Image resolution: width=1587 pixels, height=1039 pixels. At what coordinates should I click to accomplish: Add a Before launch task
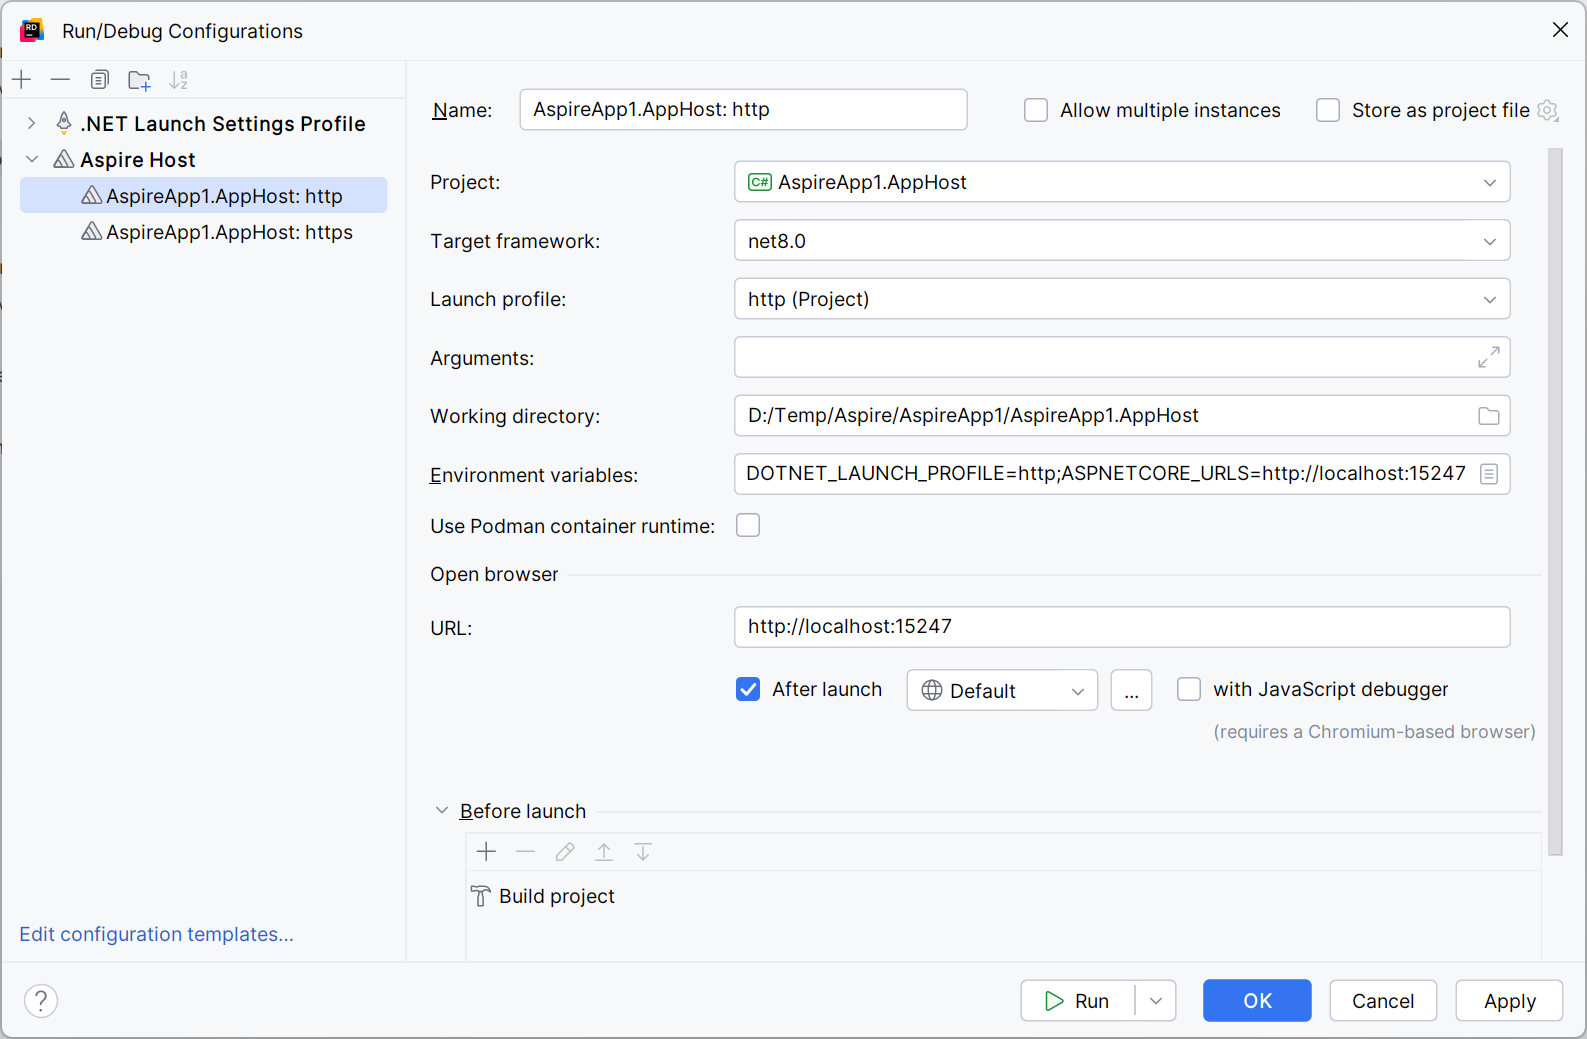tap(487, 852)
